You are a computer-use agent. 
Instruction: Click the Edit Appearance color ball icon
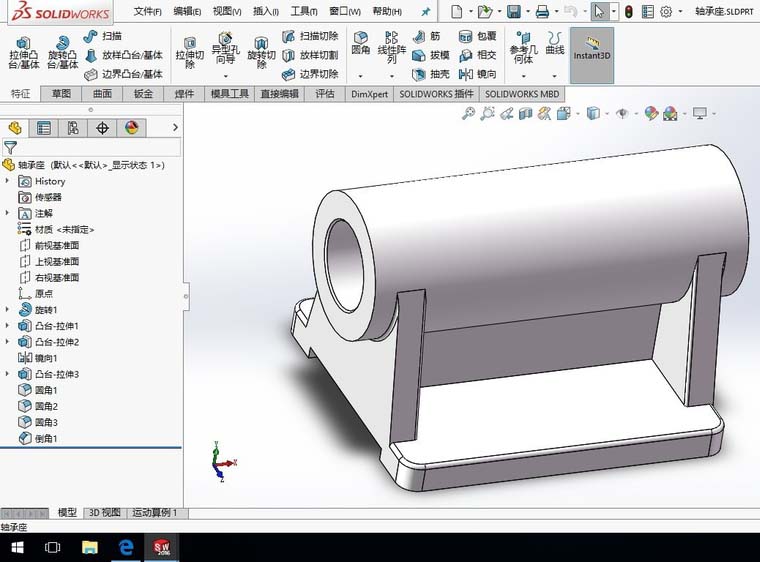pos(651,114)
